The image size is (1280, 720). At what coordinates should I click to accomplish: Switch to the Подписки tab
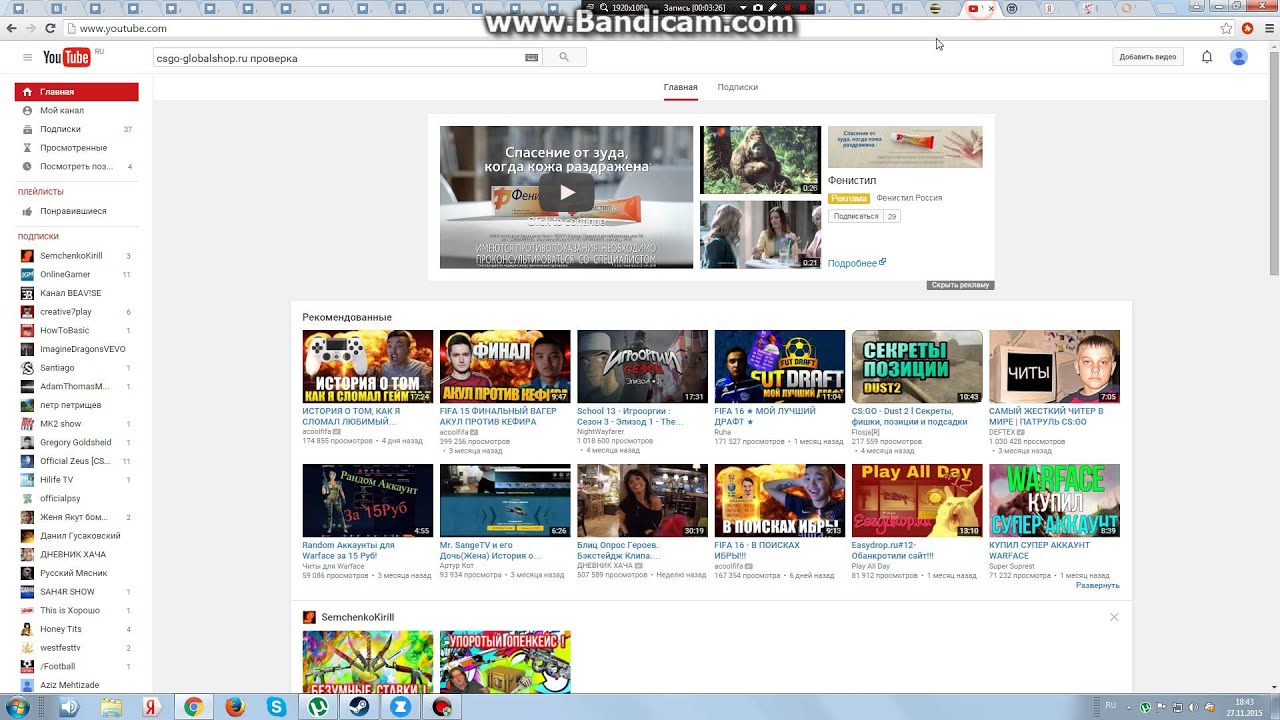point(737,87)
